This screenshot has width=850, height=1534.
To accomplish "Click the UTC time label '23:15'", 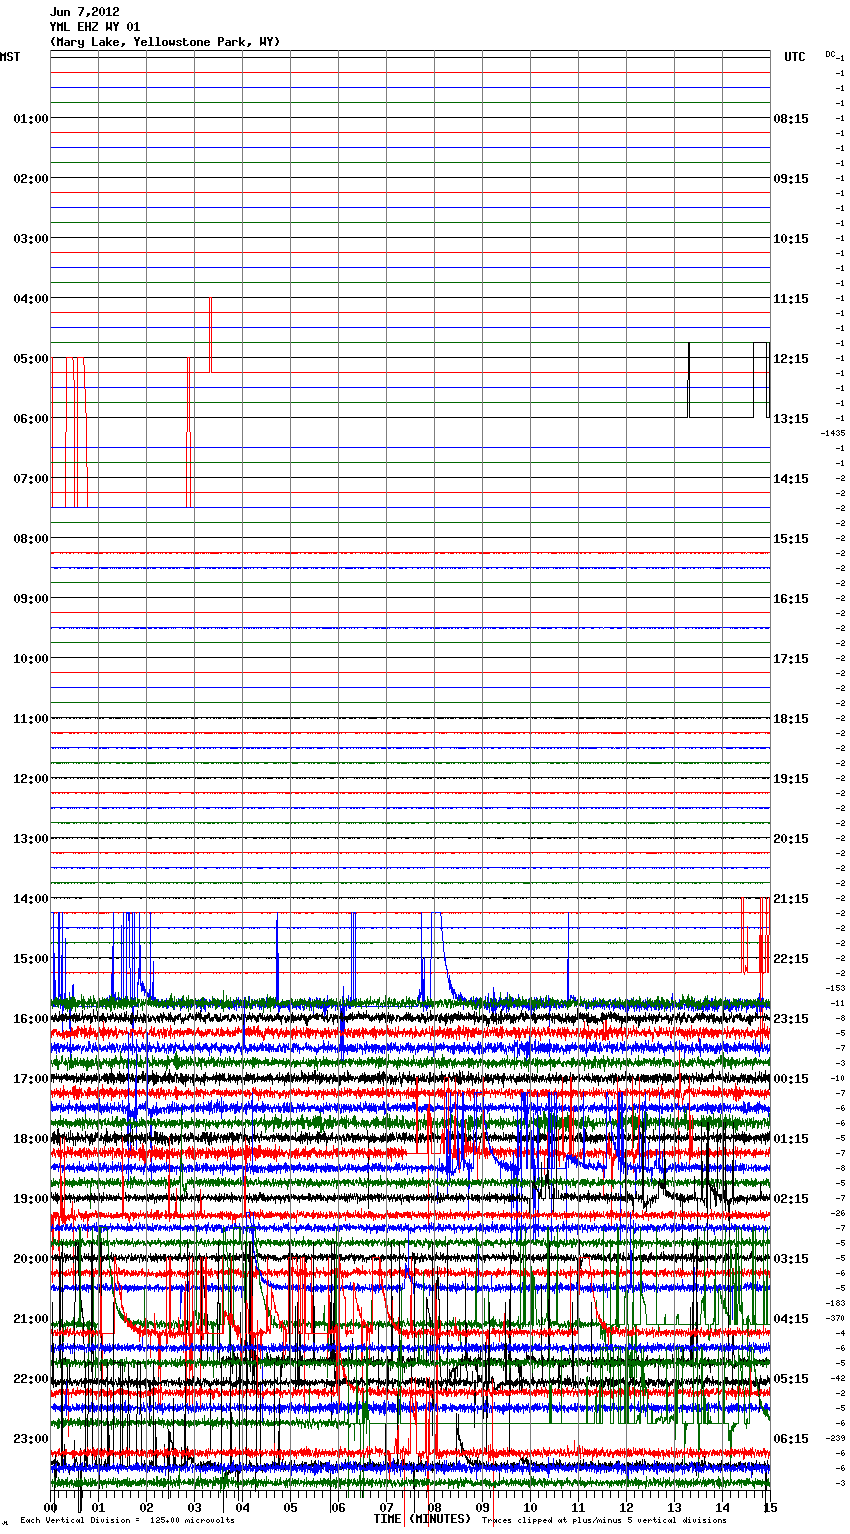I will pyautogui.click(x=791, y=1019).
